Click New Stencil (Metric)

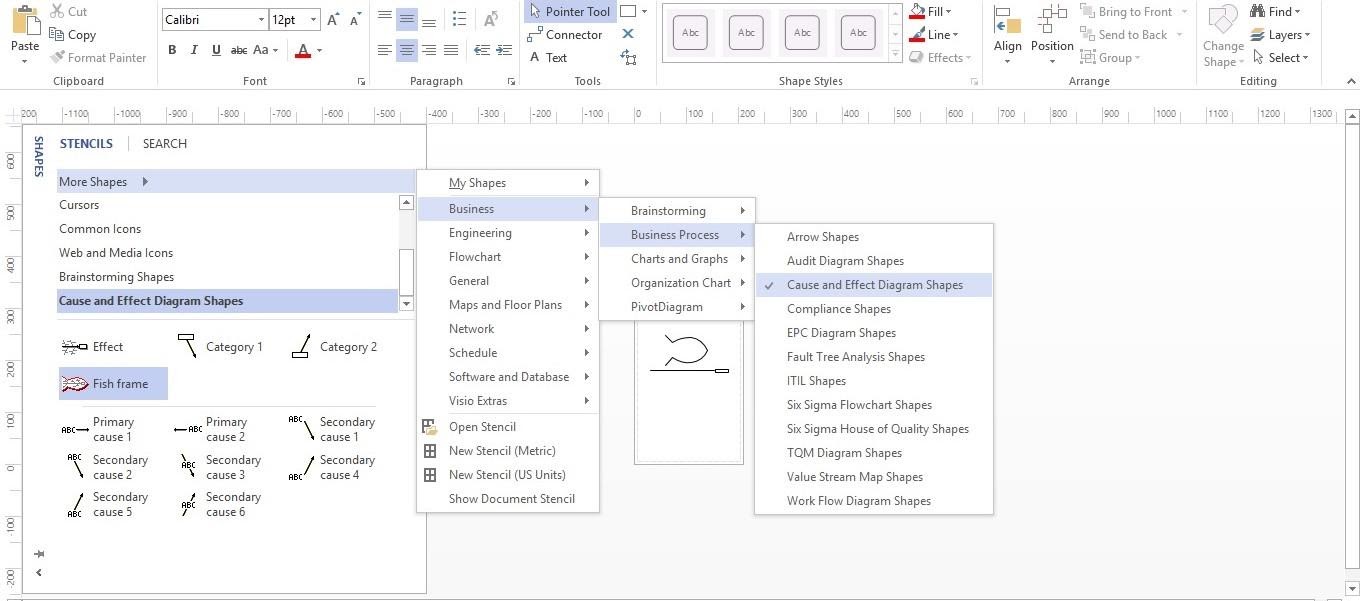click(502, 450)
